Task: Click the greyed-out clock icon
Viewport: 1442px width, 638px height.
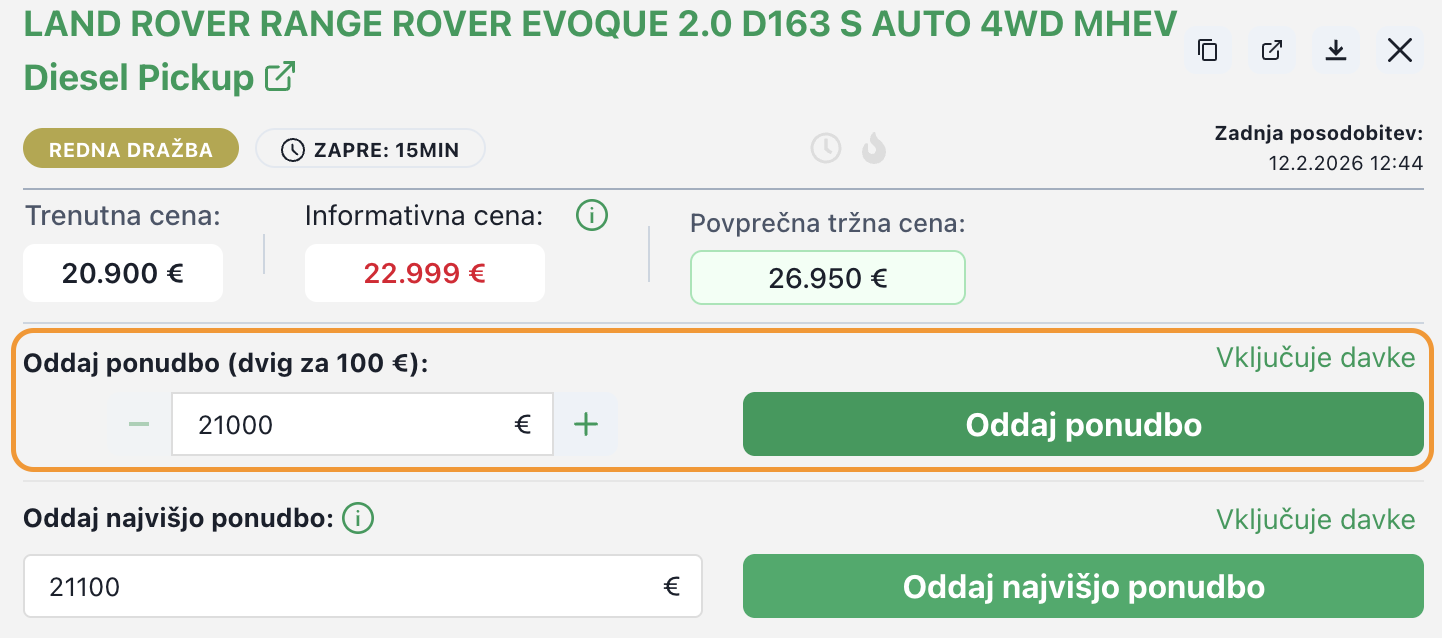Action: click(x=826, y=149)
